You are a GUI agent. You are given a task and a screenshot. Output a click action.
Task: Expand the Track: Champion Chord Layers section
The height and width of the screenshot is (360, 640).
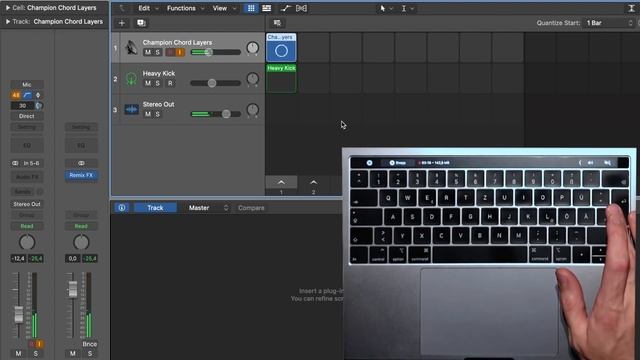pyautogui.click(x=8, y=22)
